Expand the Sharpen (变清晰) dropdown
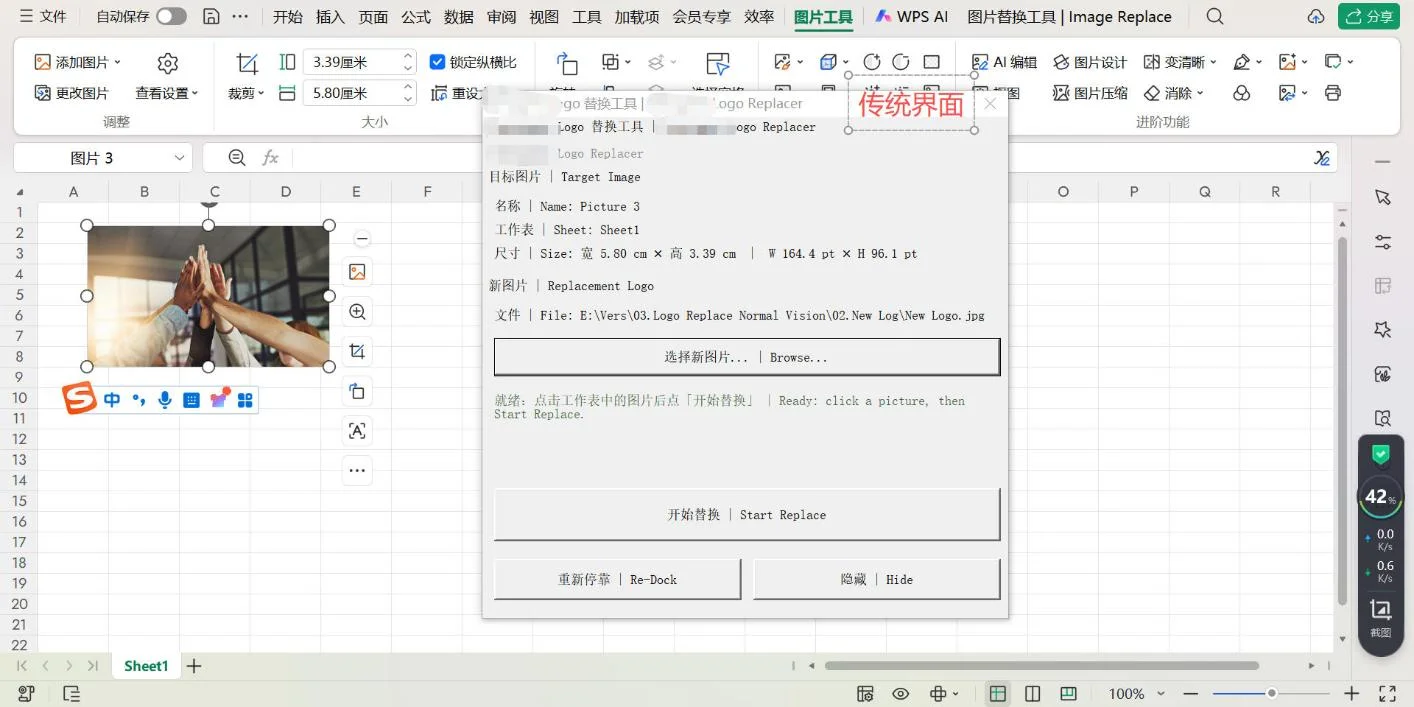 coord(1213,62)
